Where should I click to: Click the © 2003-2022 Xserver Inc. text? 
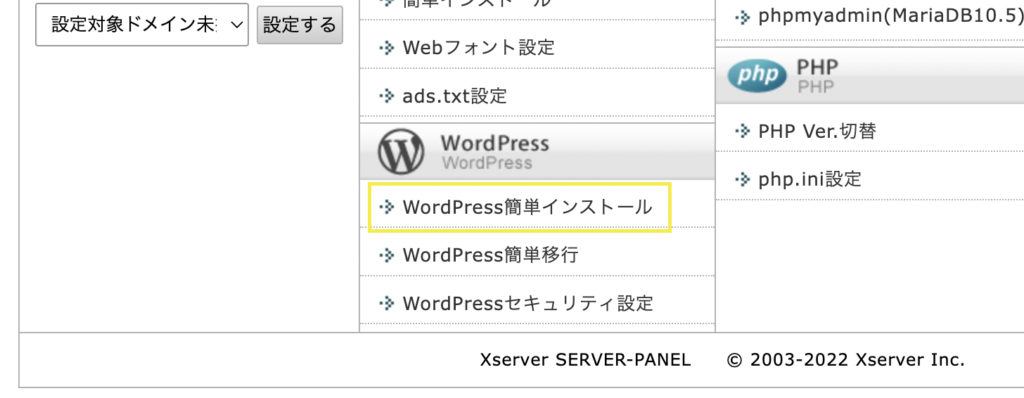846,360
